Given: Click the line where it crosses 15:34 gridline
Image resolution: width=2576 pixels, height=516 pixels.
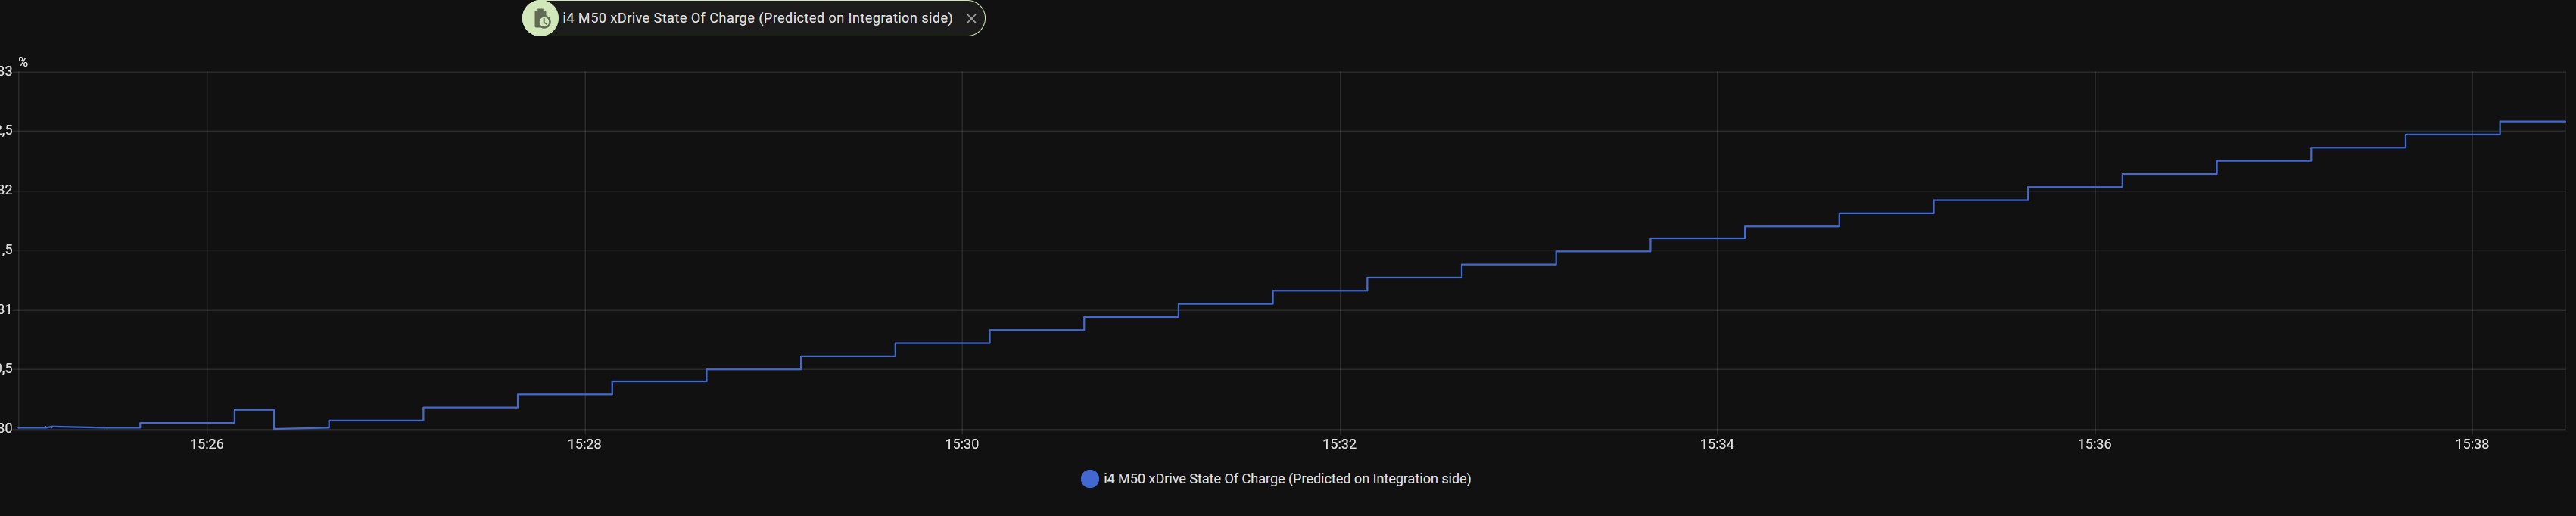Looking at the screenshot, I should (x=1717, y=239).
